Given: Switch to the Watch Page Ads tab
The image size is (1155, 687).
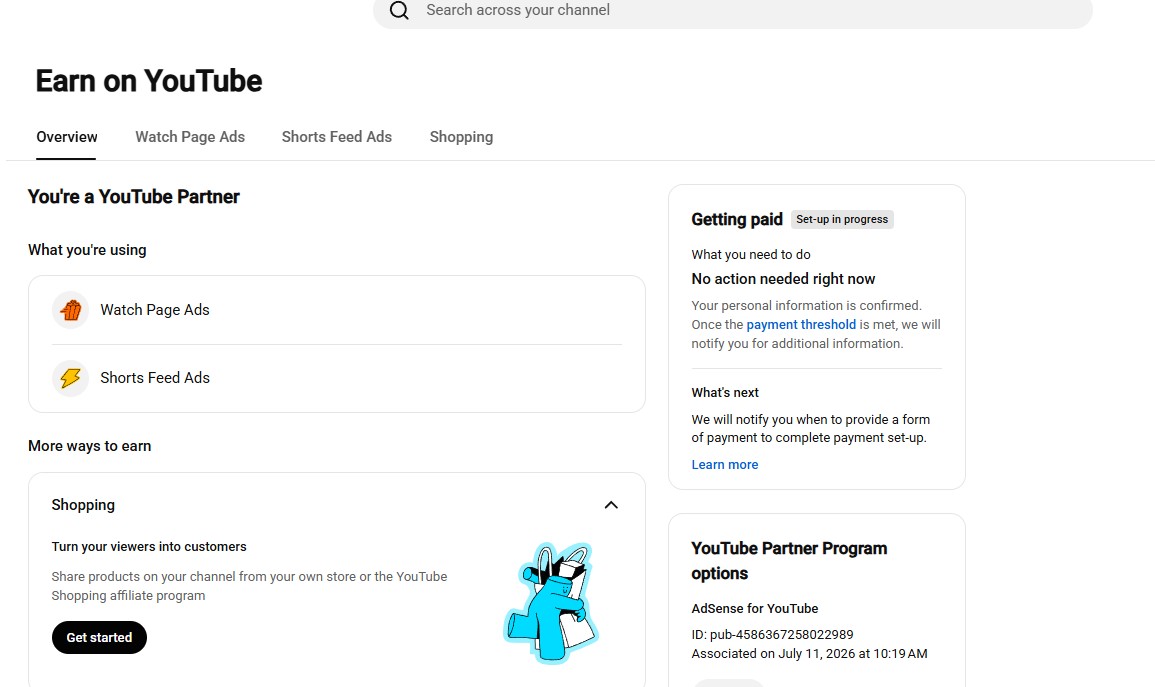Looking at the screenshot, I should click(x=190, y=137).
